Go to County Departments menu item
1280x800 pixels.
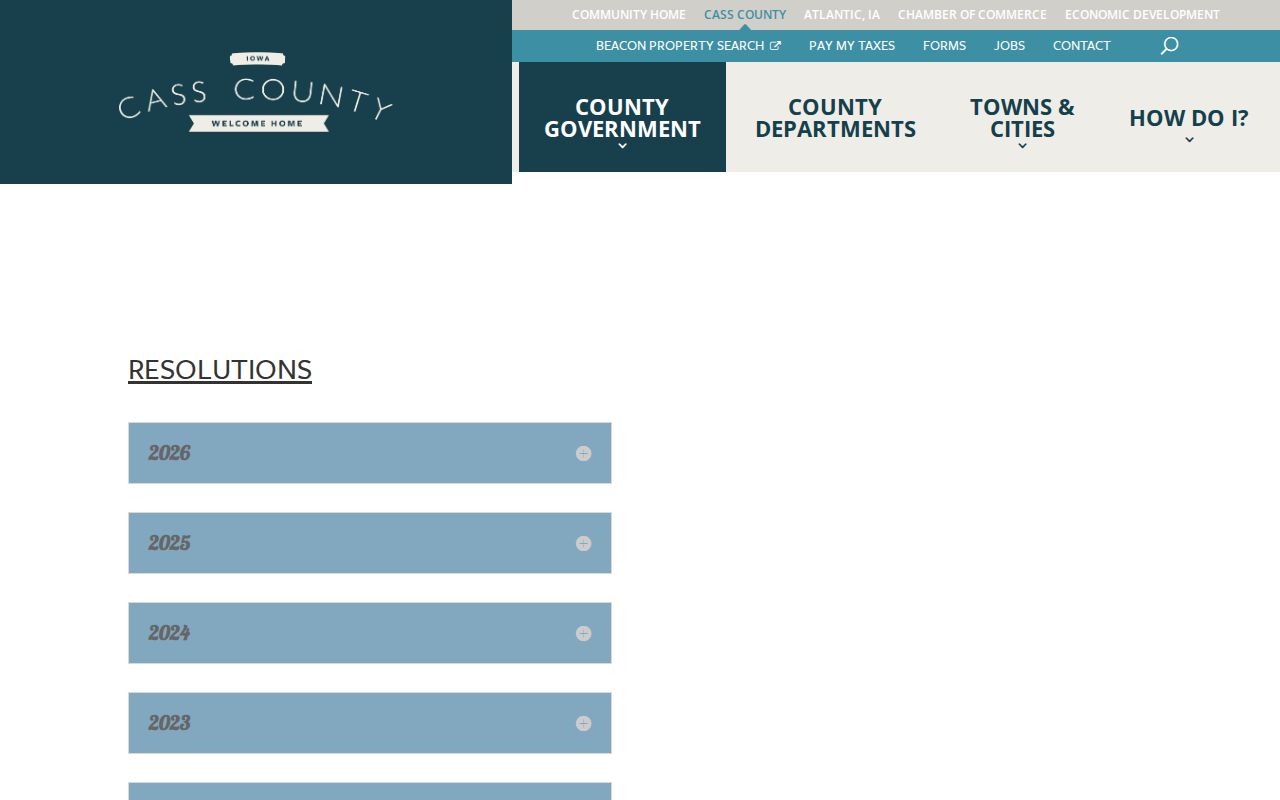[836, 118]
